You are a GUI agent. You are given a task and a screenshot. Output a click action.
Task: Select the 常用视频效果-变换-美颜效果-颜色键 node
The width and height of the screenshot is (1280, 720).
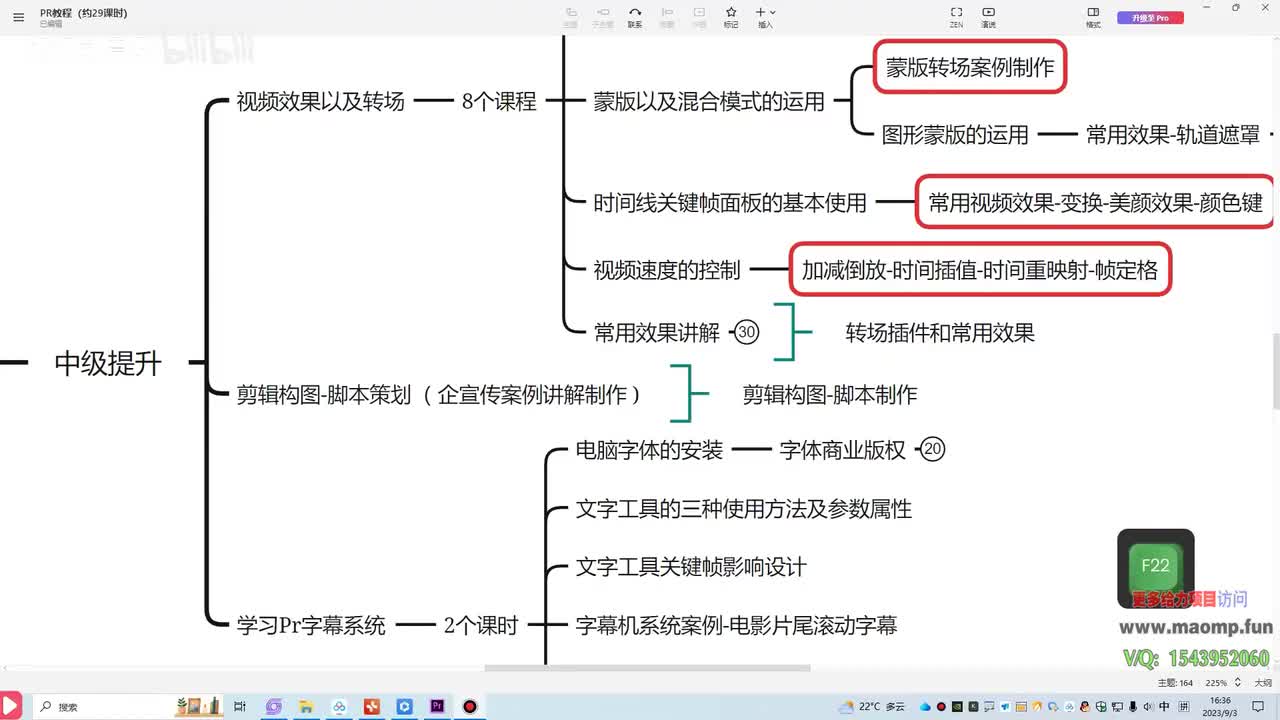click(1096, 202)
